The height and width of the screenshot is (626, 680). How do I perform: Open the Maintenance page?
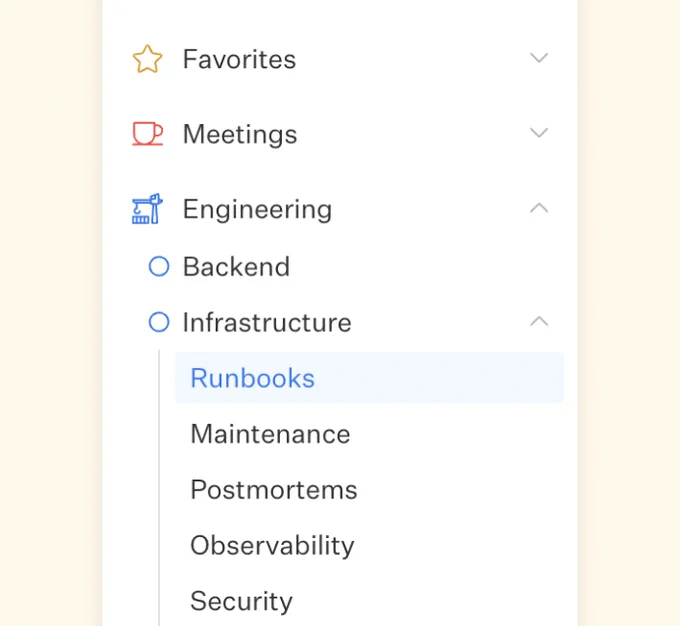click(270, 434)
